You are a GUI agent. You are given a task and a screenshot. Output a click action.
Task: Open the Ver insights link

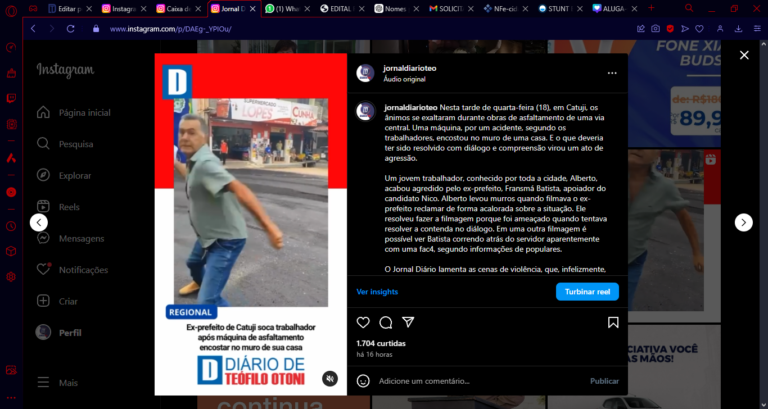pyautogui.click(x=376, y=291)
